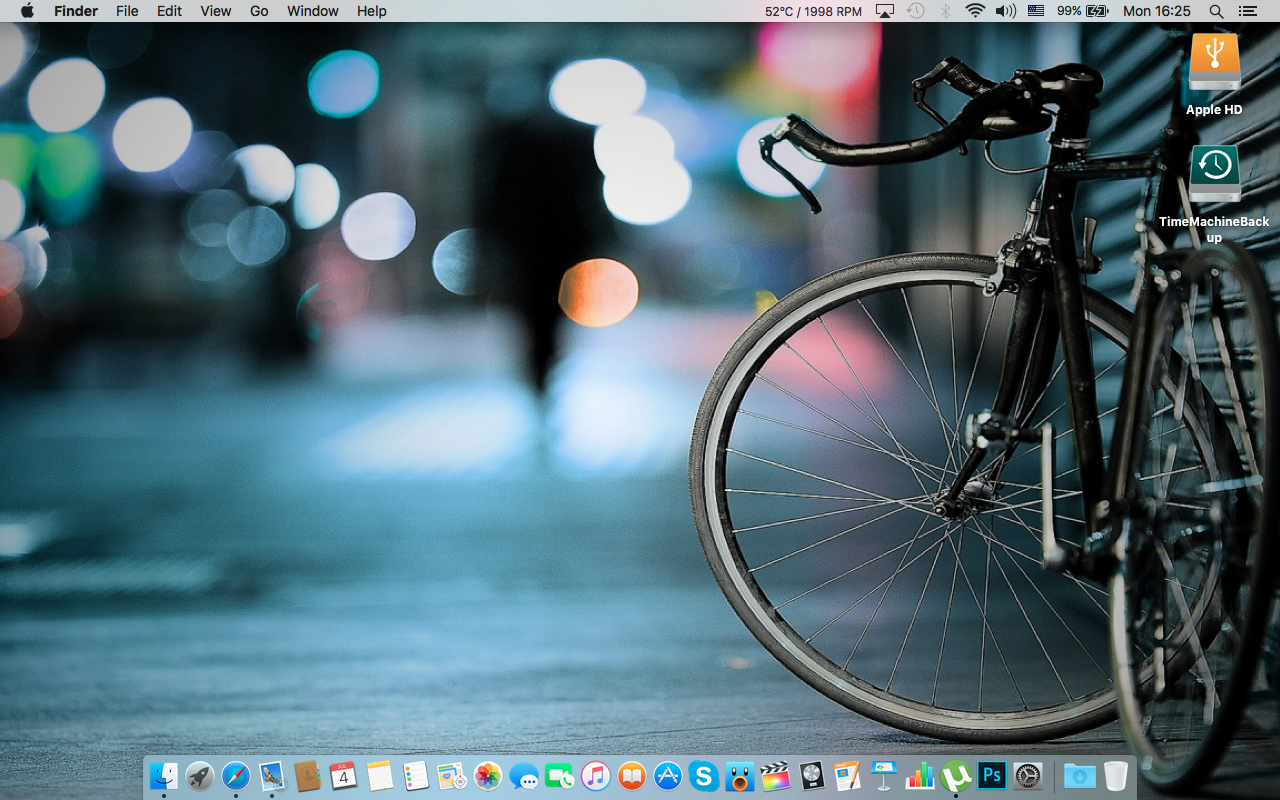Open the Help menu
This screenshot has width=1280, height=800.
[372, 11]
